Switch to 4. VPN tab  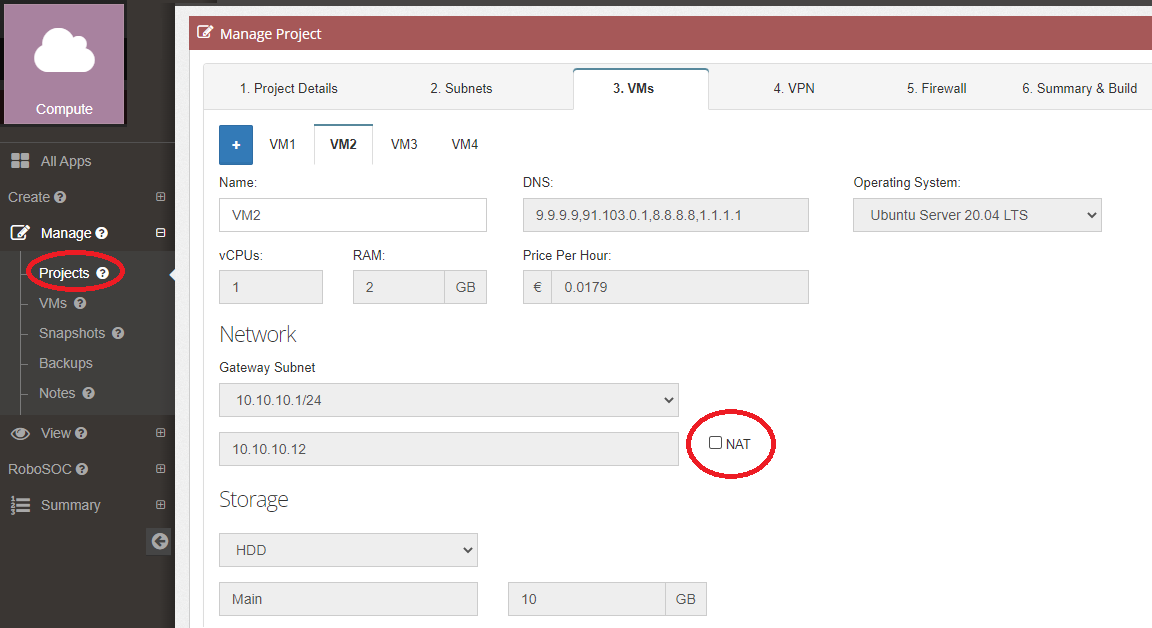coord(793,88)
